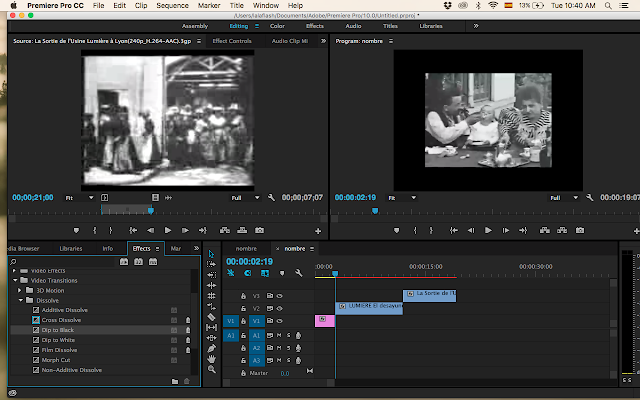Export frame camera icon in Source monitor
640x400 pixels.
[259, 231]
